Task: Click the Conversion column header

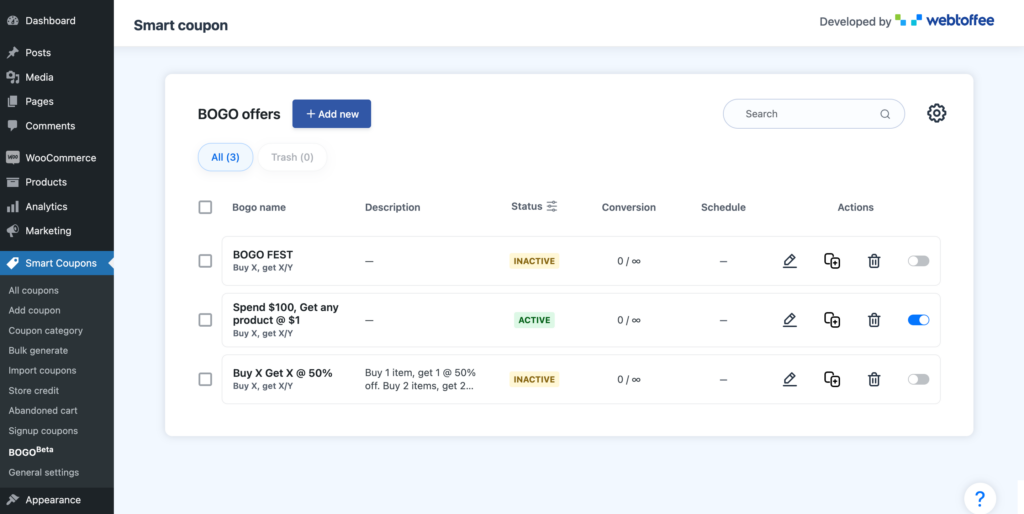Action: 629,207
